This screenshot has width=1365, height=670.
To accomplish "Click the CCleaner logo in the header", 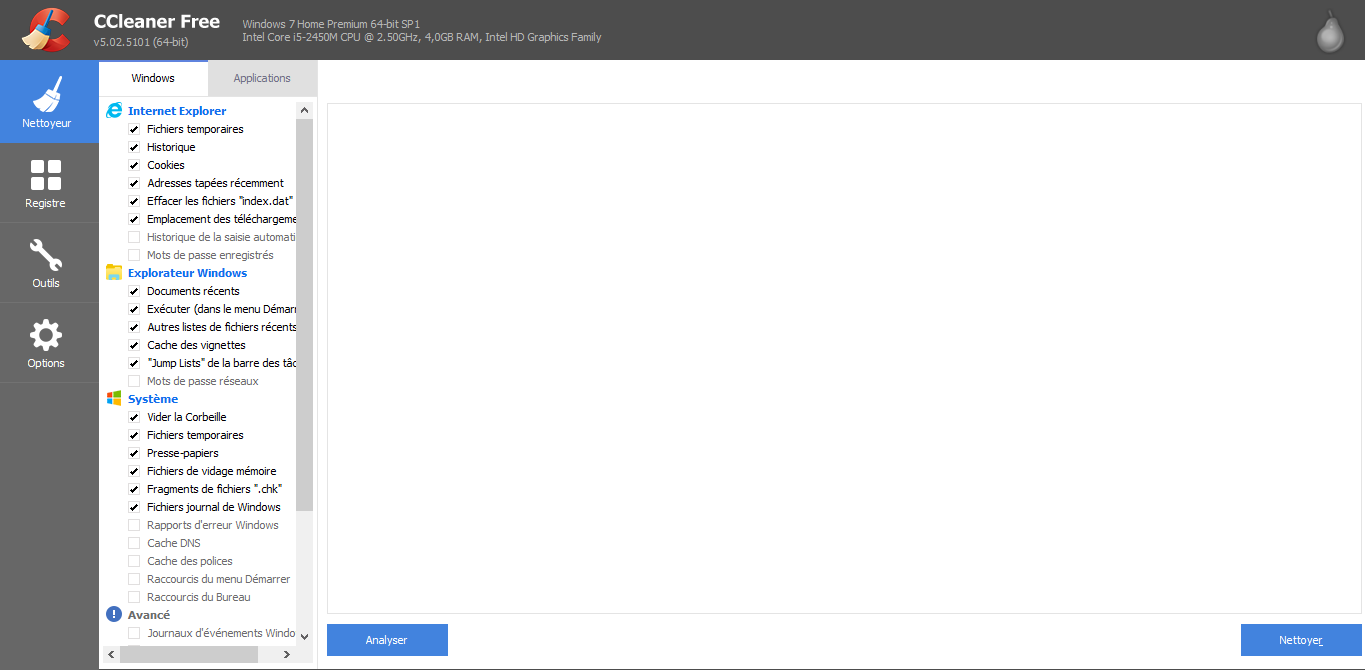I will click(x=45, y=29).
